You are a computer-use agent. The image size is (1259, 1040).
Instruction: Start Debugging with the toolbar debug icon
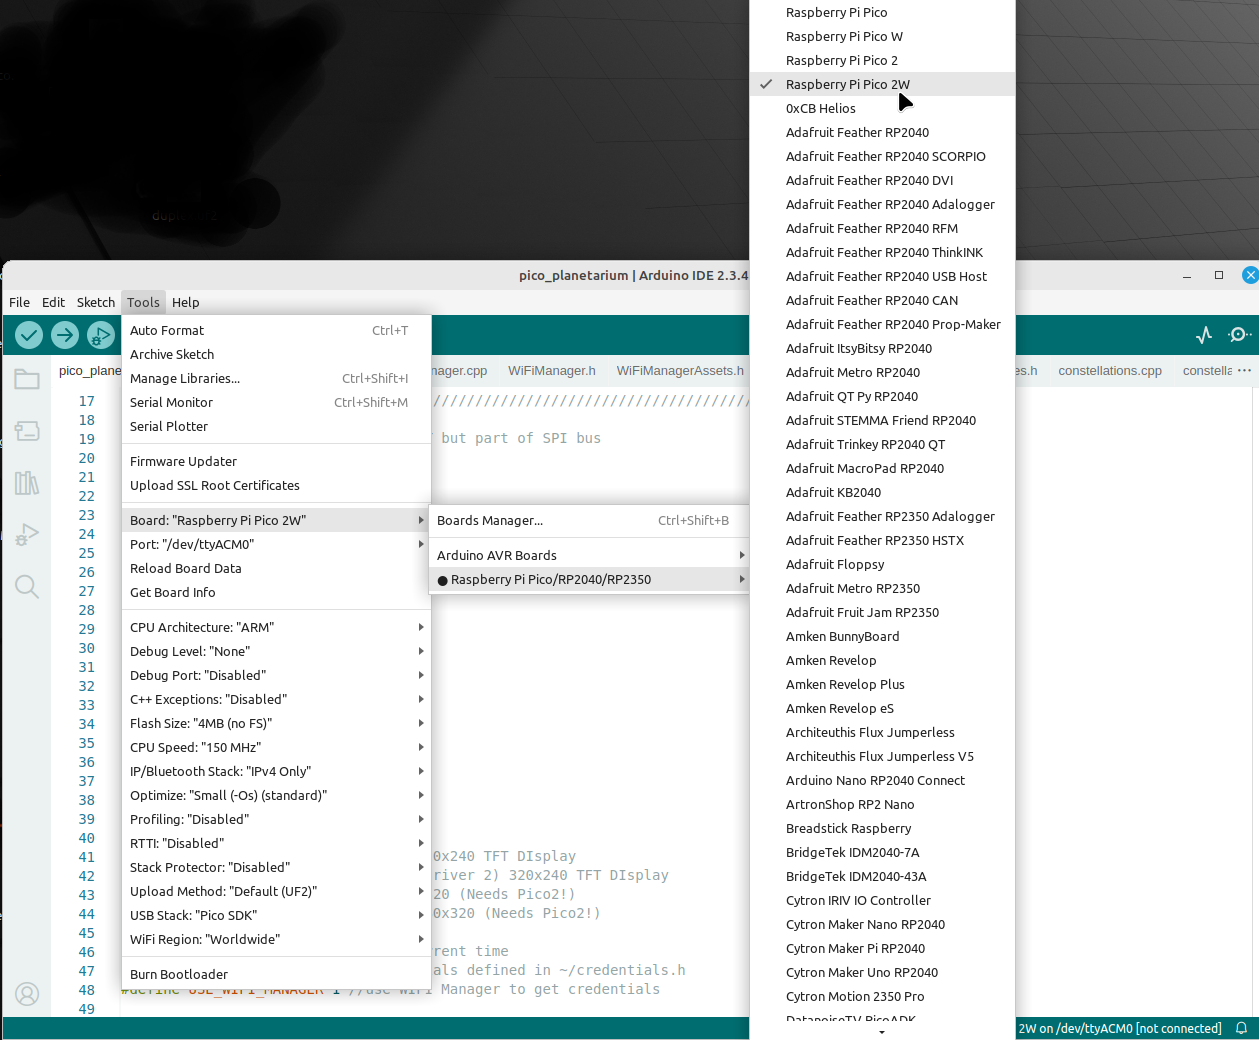tap(101, 335)
